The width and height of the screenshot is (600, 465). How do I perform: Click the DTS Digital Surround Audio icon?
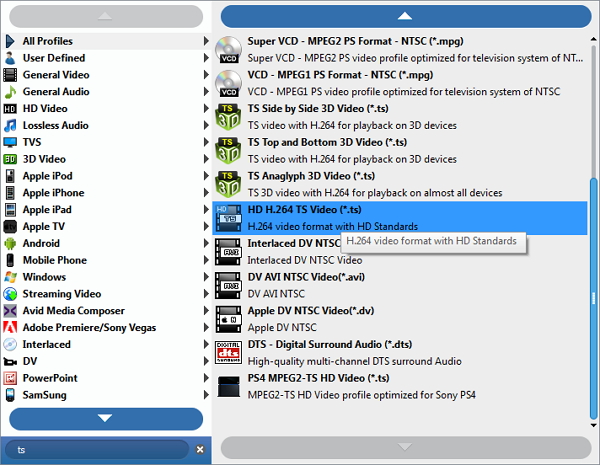228,353
